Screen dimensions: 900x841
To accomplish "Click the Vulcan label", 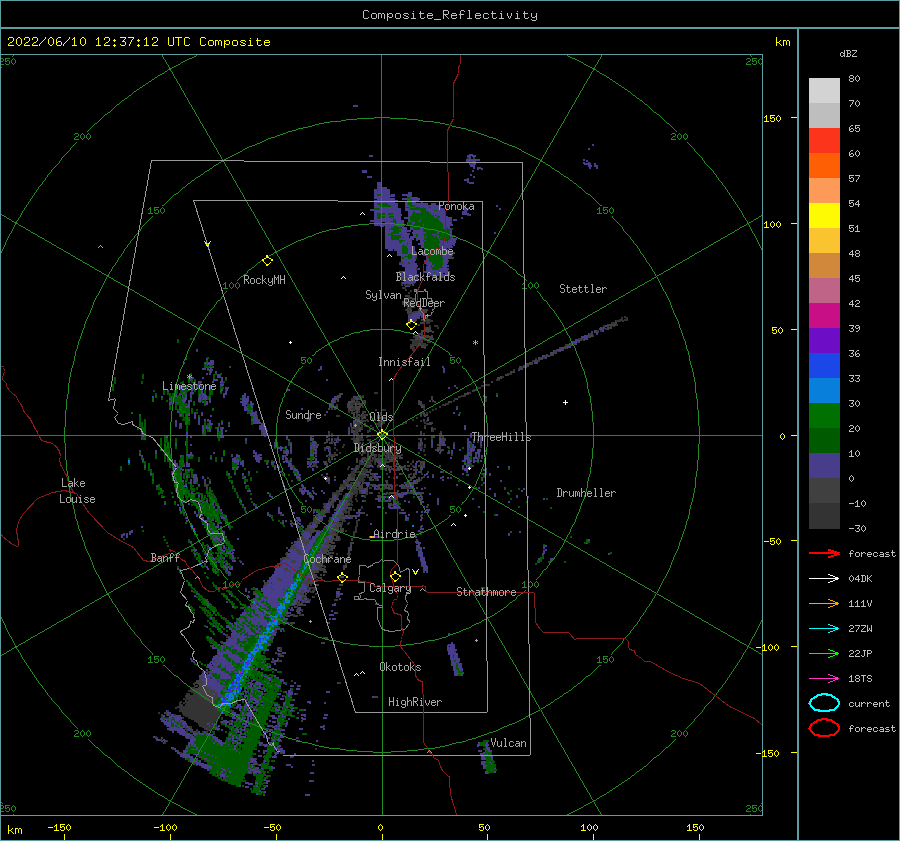I will (508, 743).
